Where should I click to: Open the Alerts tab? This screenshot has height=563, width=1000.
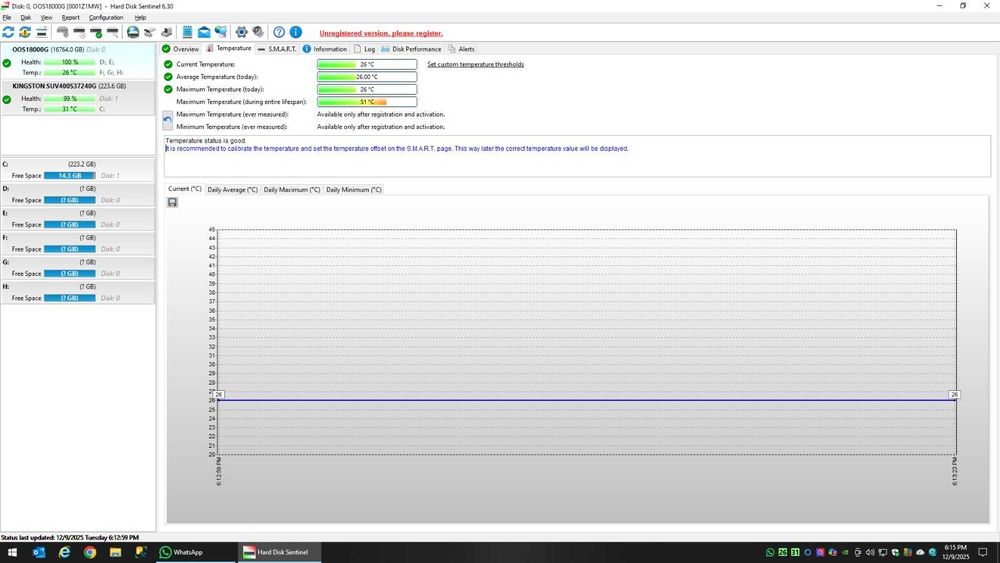[461, 49]
